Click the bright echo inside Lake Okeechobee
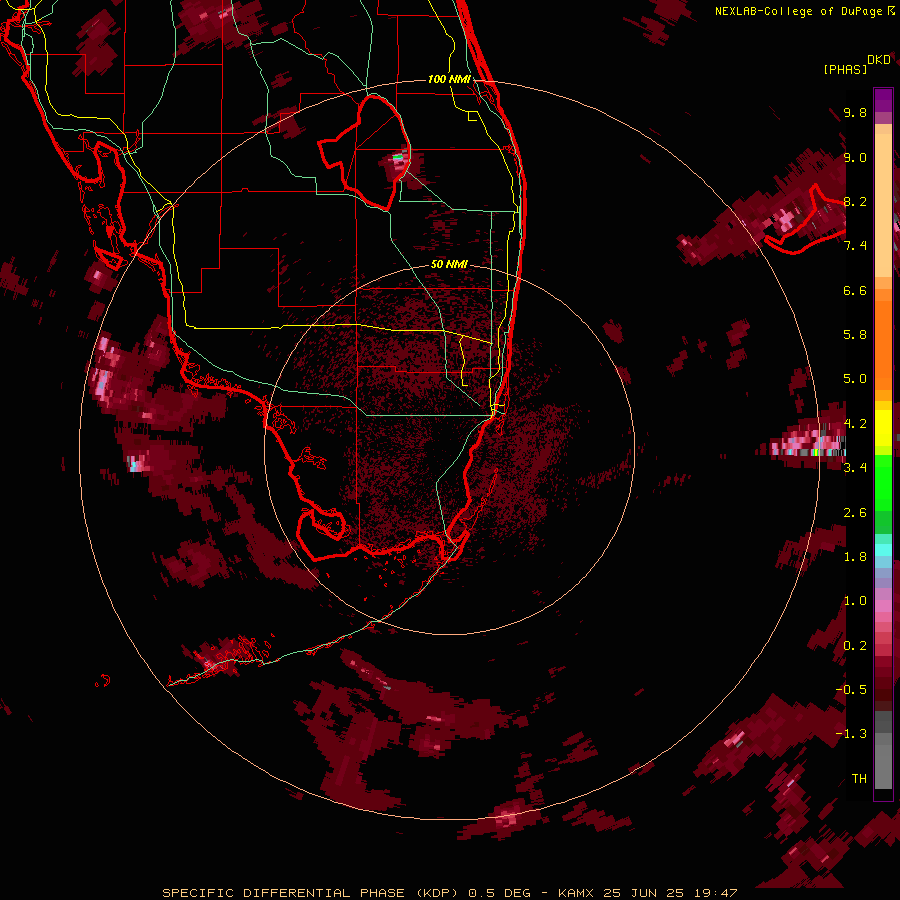The height and width of the screenshot is (900, 900). (x=399, y=156)
